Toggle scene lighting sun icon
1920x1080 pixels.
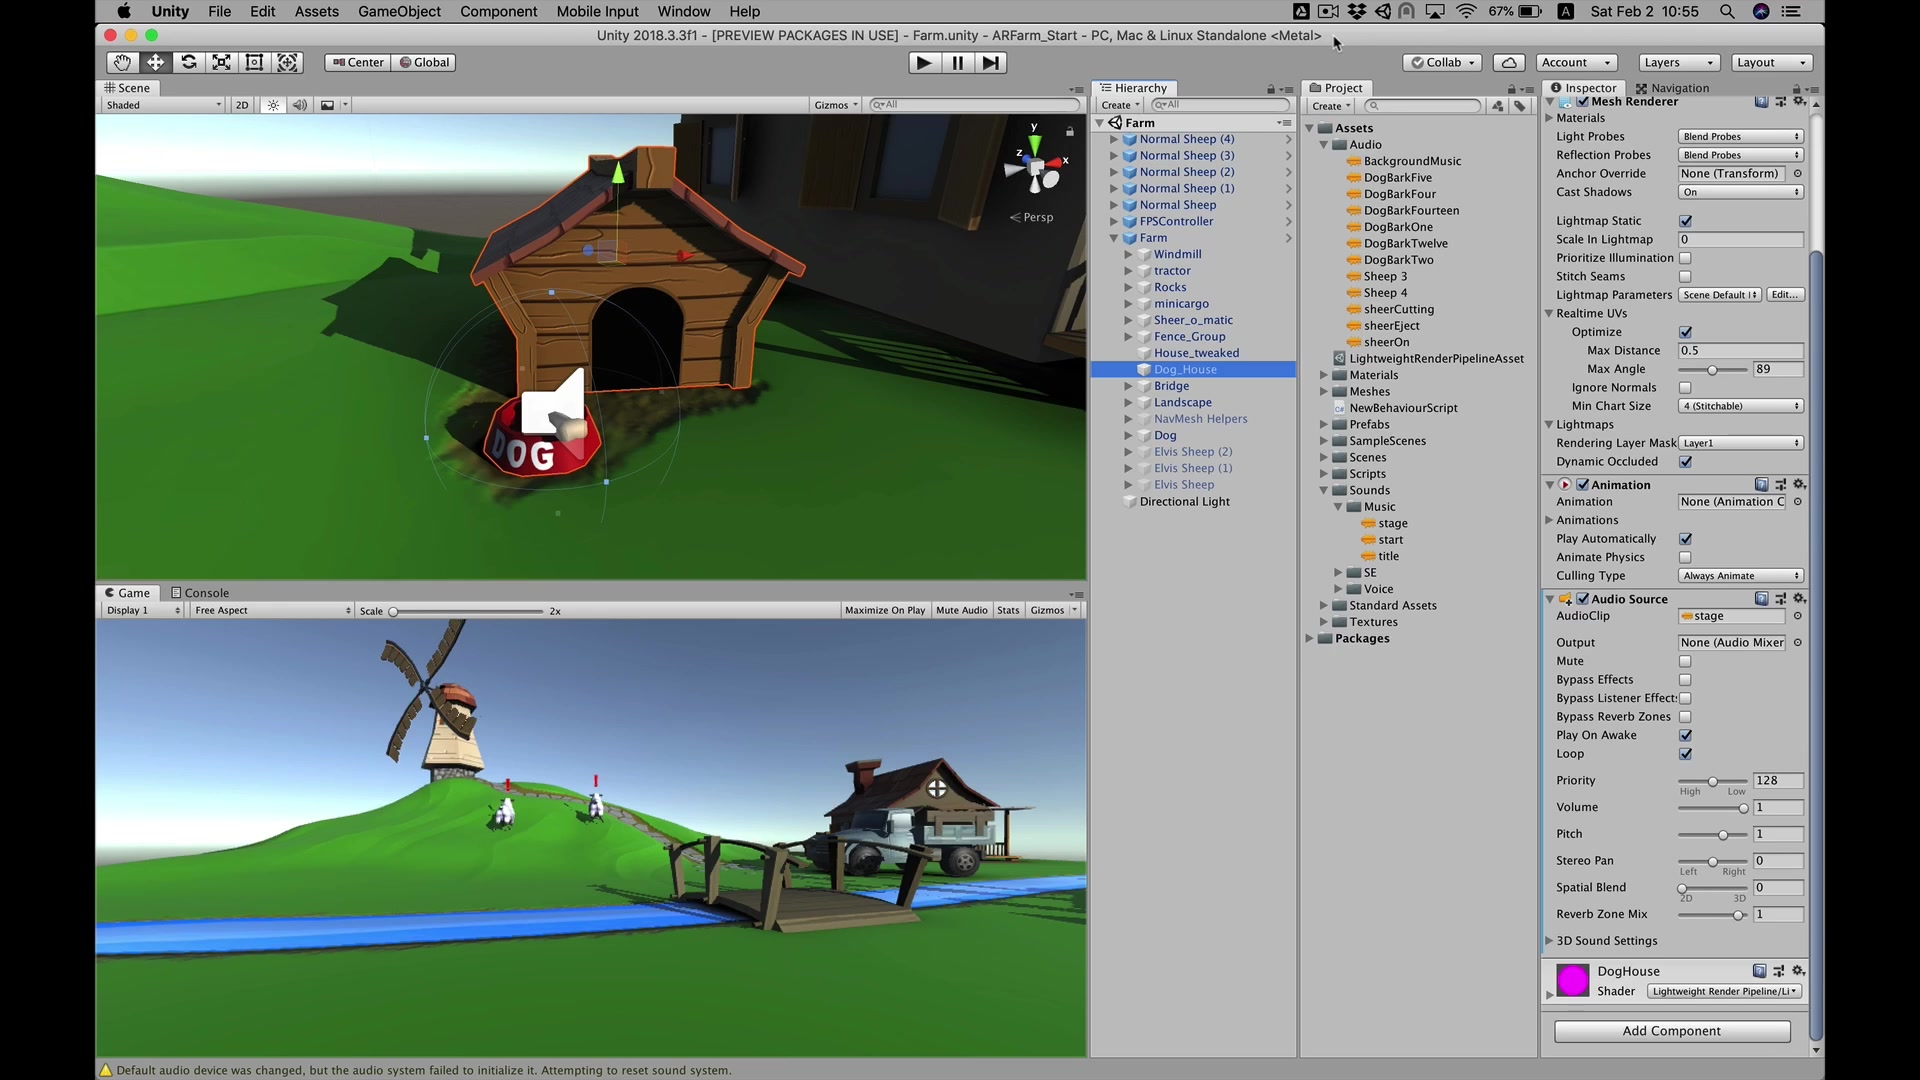(273, 104)
